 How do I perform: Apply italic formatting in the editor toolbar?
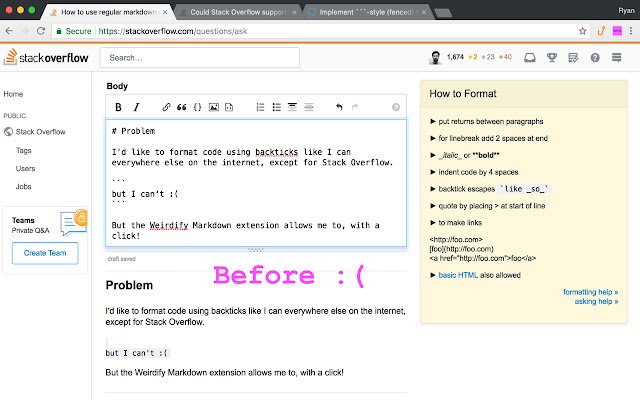136,107
